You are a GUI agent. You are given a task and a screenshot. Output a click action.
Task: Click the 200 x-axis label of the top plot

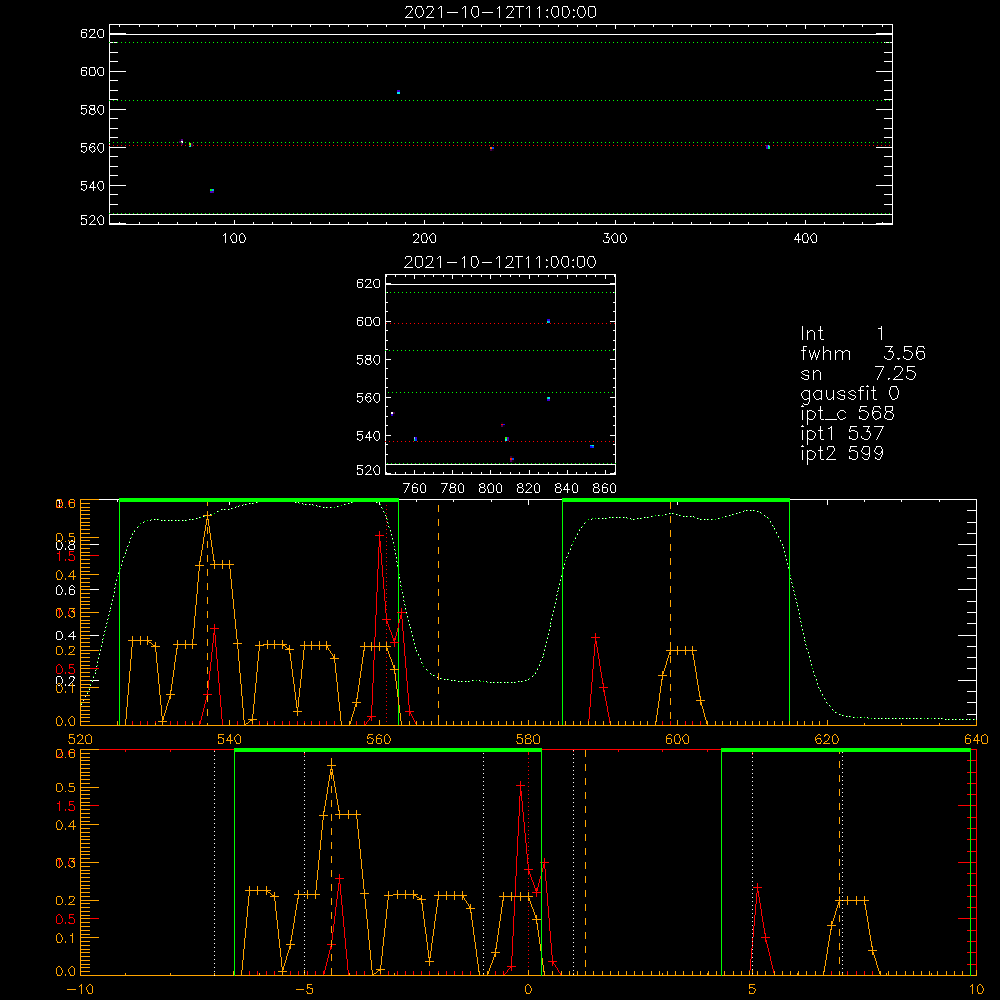[x=424, y=239]
